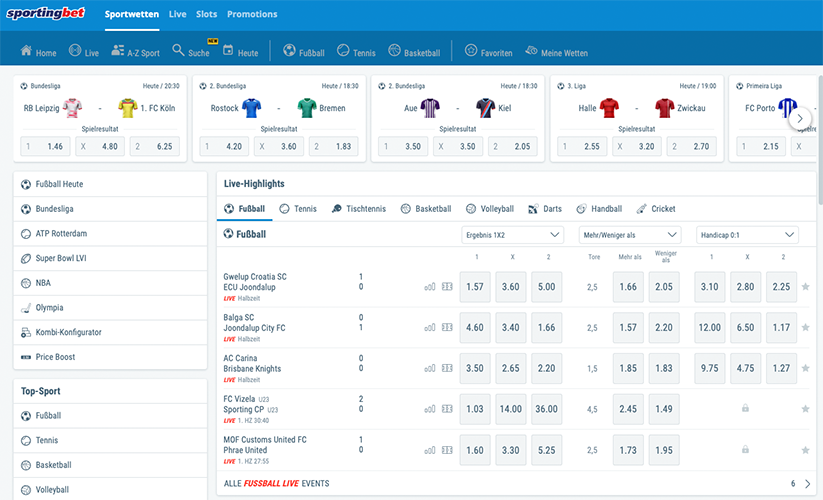This screenshot has width=823, height=500.
Task: Open statistics icon for Balga SC match
Action: 430,327
